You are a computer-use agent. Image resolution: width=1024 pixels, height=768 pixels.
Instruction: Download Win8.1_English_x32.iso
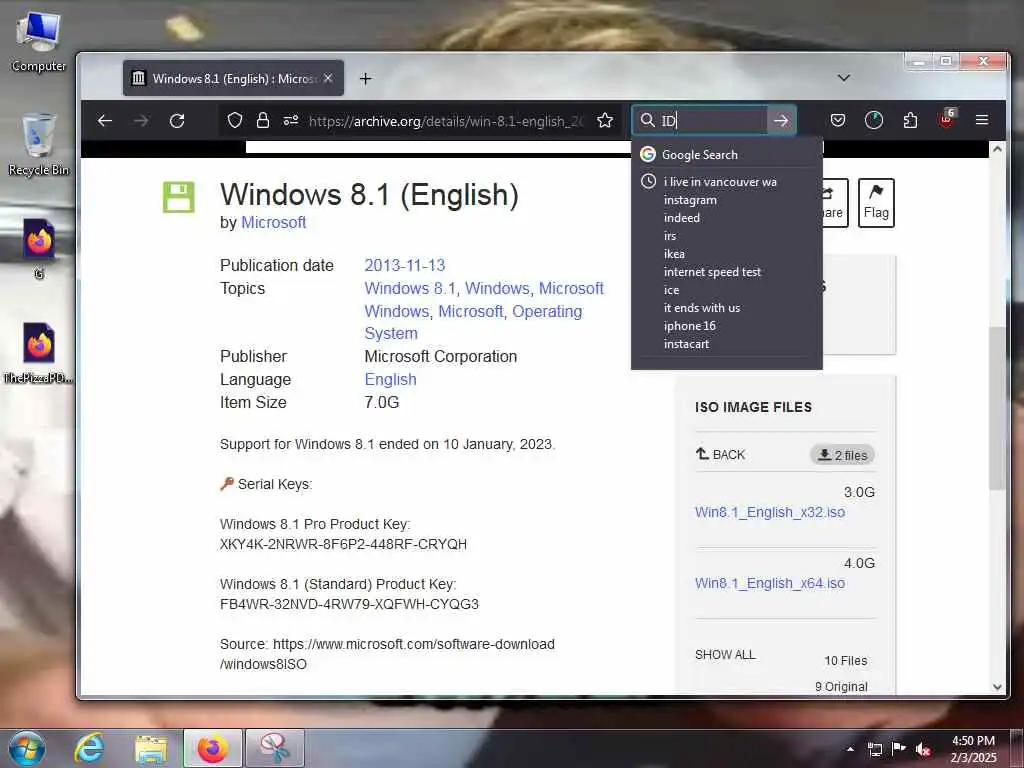(x=770, y=512)
